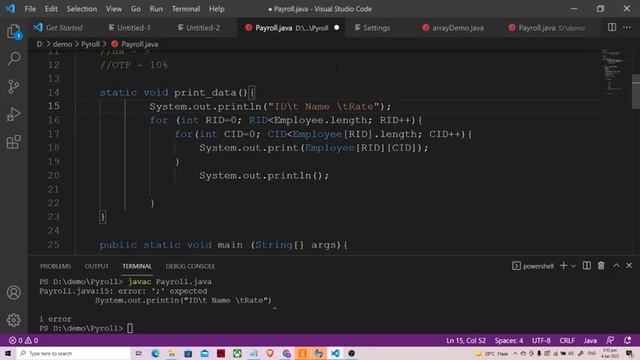The image size is (640, 360).
Task: Open Task View on taskbar
Action: click(139, 353)
